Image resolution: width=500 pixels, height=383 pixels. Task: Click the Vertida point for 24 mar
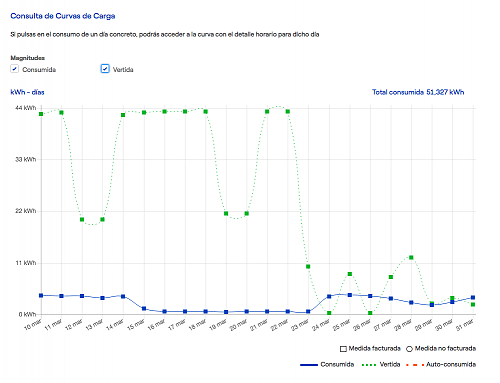(329, 313)
